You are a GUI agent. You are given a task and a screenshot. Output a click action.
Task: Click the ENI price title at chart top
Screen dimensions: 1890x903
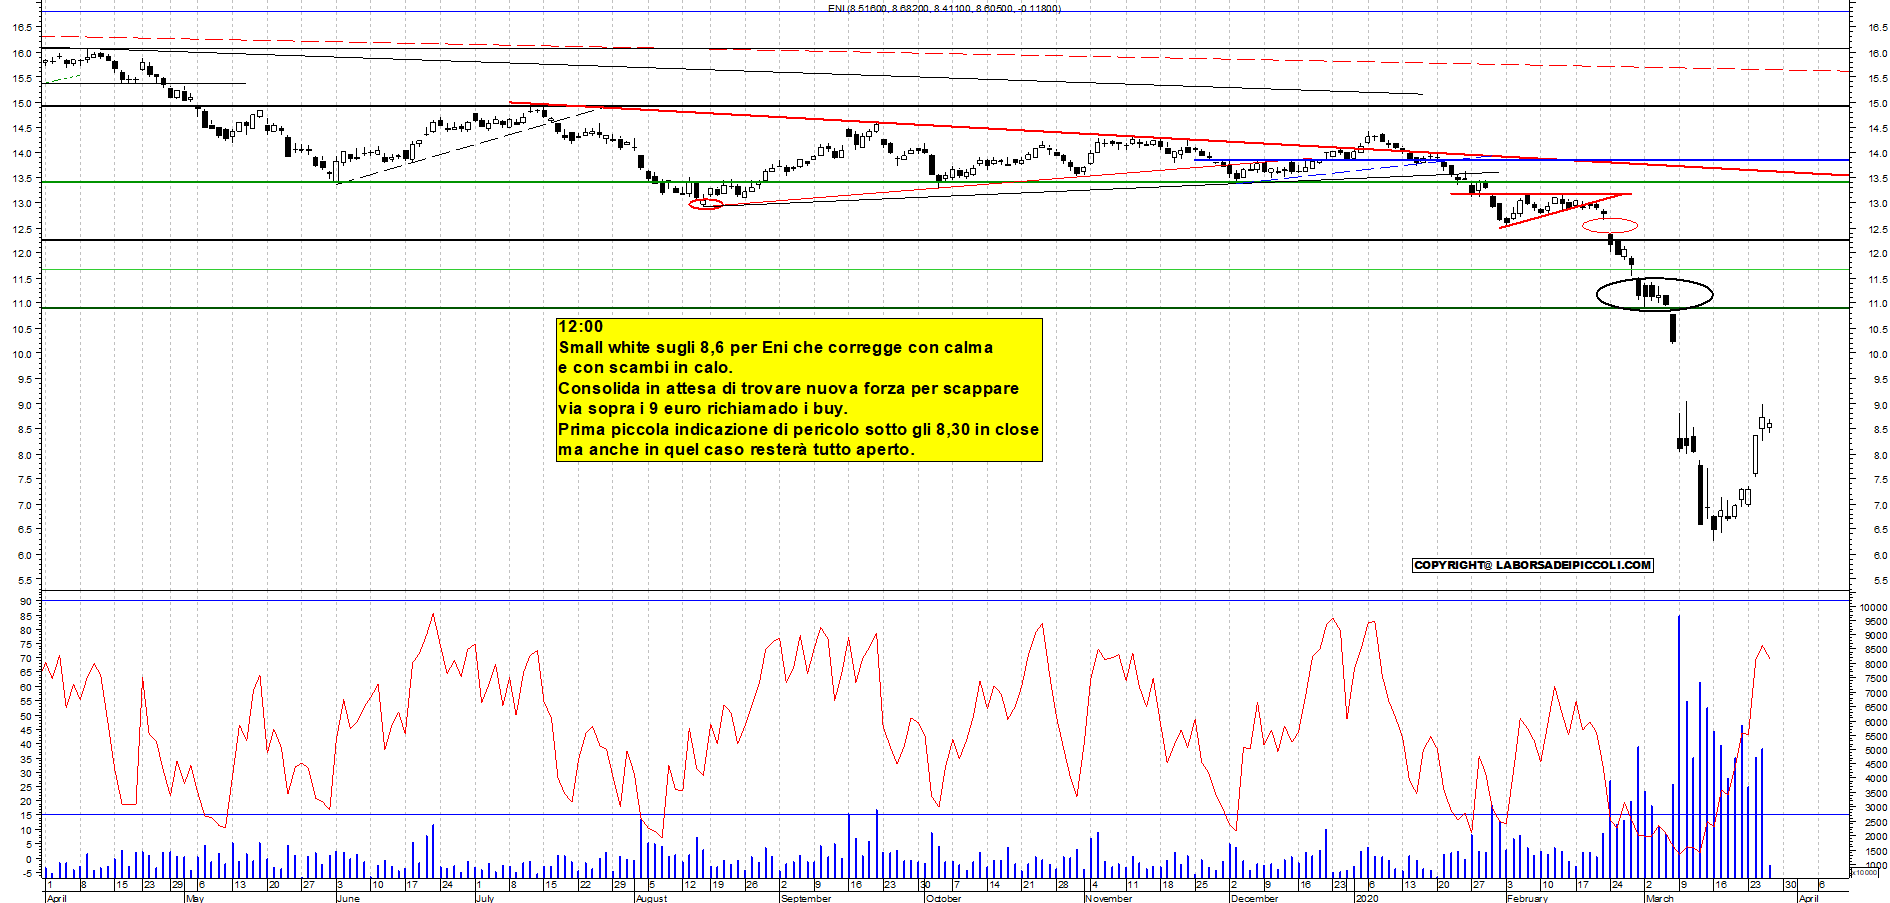(944, 8)
